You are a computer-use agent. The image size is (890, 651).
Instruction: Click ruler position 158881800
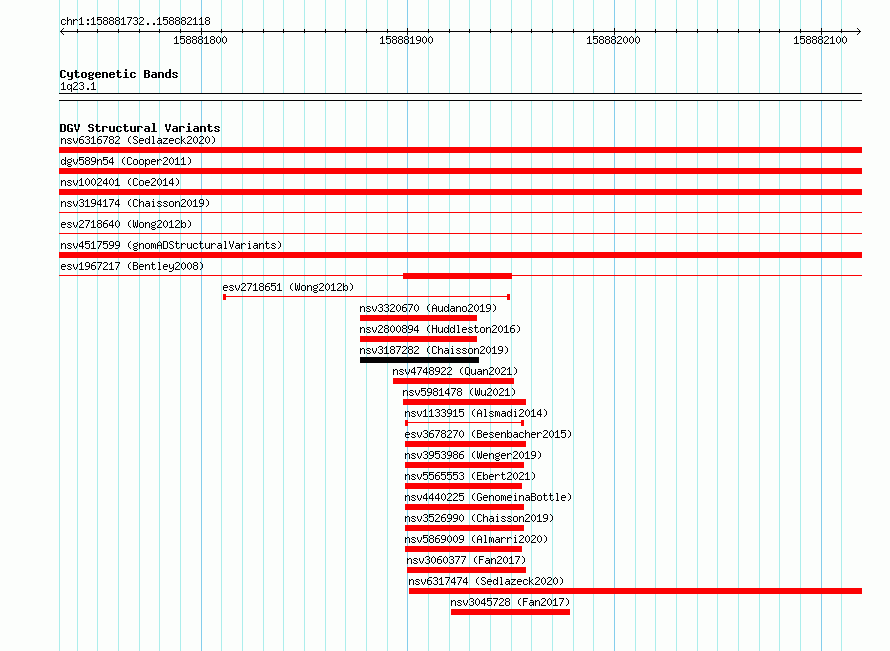point(200,40)
